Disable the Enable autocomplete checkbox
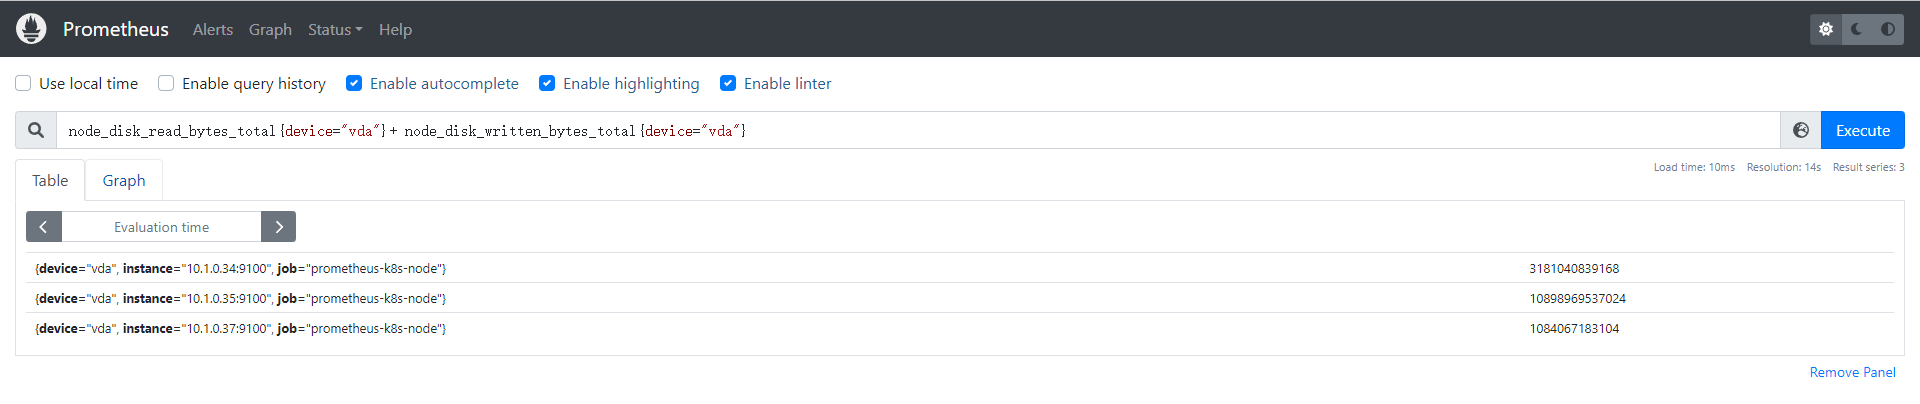1920x404 pixels. click(354, 83)
